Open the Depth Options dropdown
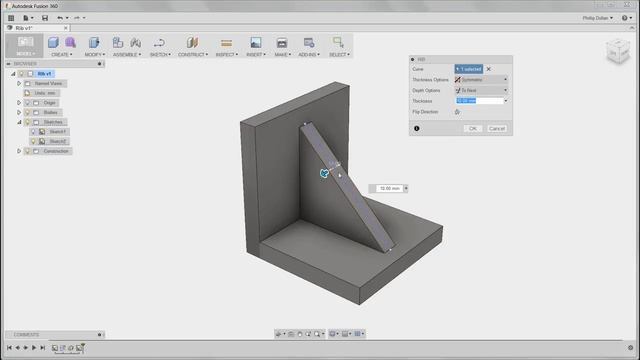This screenshot has width=640, height=360. pyautogui.click(x=482, y=90)
